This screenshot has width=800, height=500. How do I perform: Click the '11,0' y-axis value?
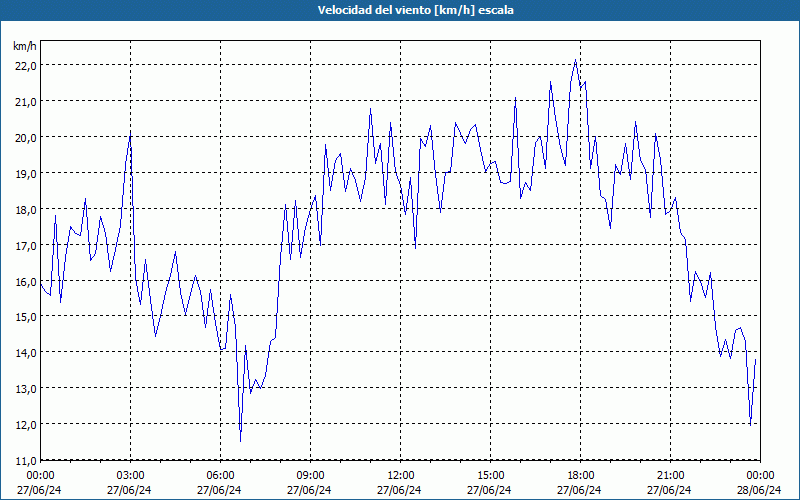point(25,461)
